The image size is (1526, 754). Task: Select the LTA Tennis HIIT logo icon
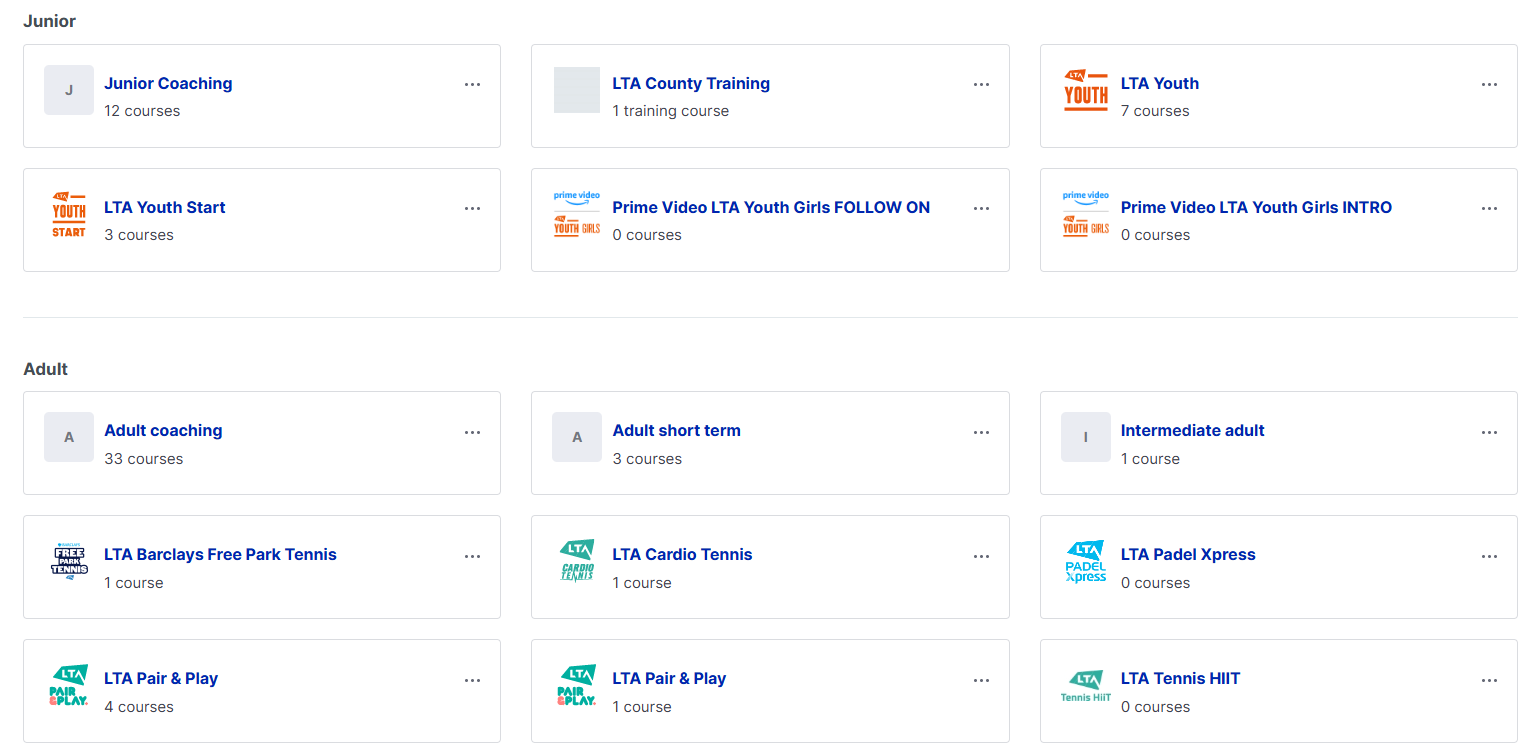pos(1085,685)
